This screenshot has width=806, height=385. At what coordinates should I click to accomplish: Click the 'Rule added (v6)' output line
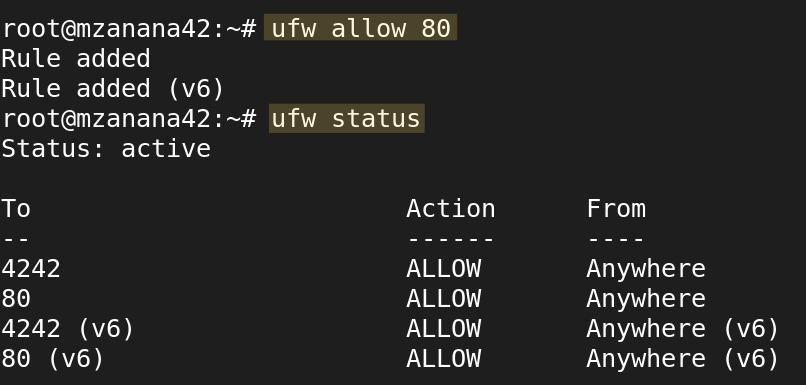click(x=113, y=88)
